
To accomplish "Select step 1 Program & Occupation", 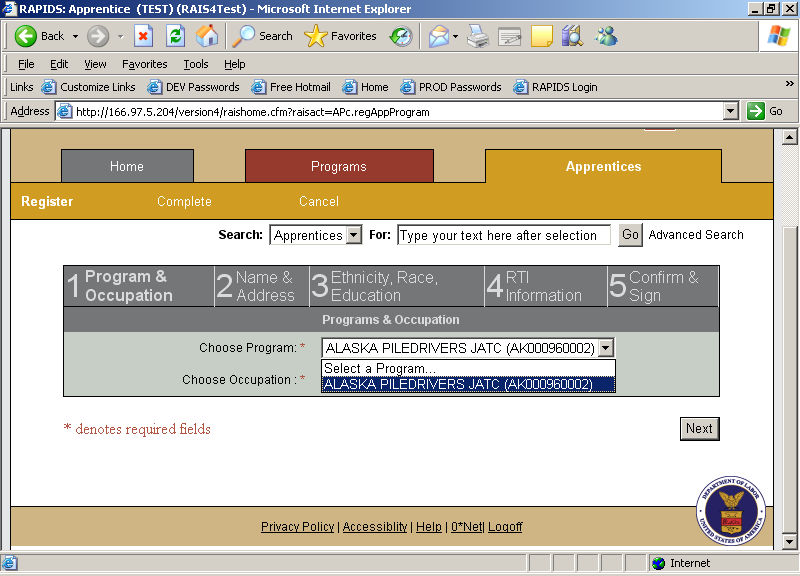I will coord(139,286).
